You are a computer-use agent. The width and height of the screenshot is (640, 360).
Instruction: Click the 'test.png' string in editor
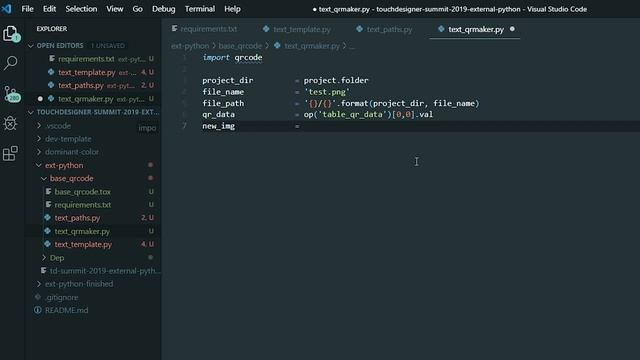327,92
